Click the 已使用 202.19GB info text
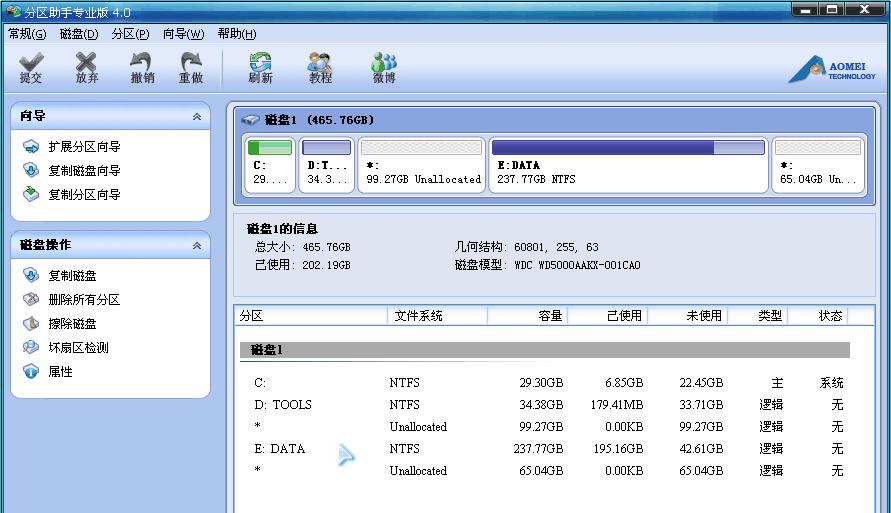 [x=302, y=265]
